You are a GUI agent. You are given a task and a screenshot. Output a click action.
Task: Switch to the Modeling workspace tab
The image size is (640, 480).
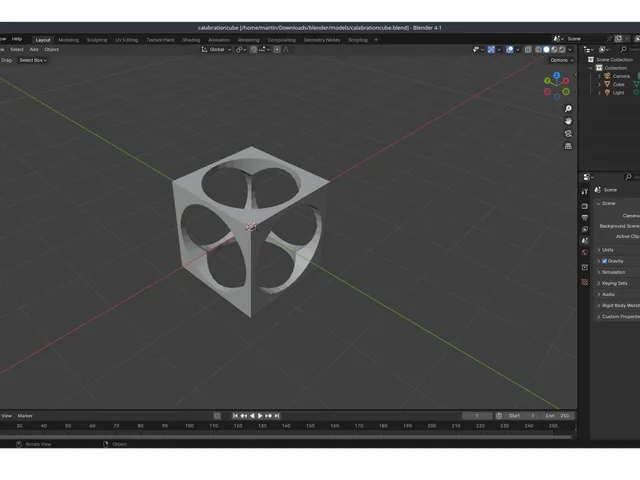click(69, 40)
